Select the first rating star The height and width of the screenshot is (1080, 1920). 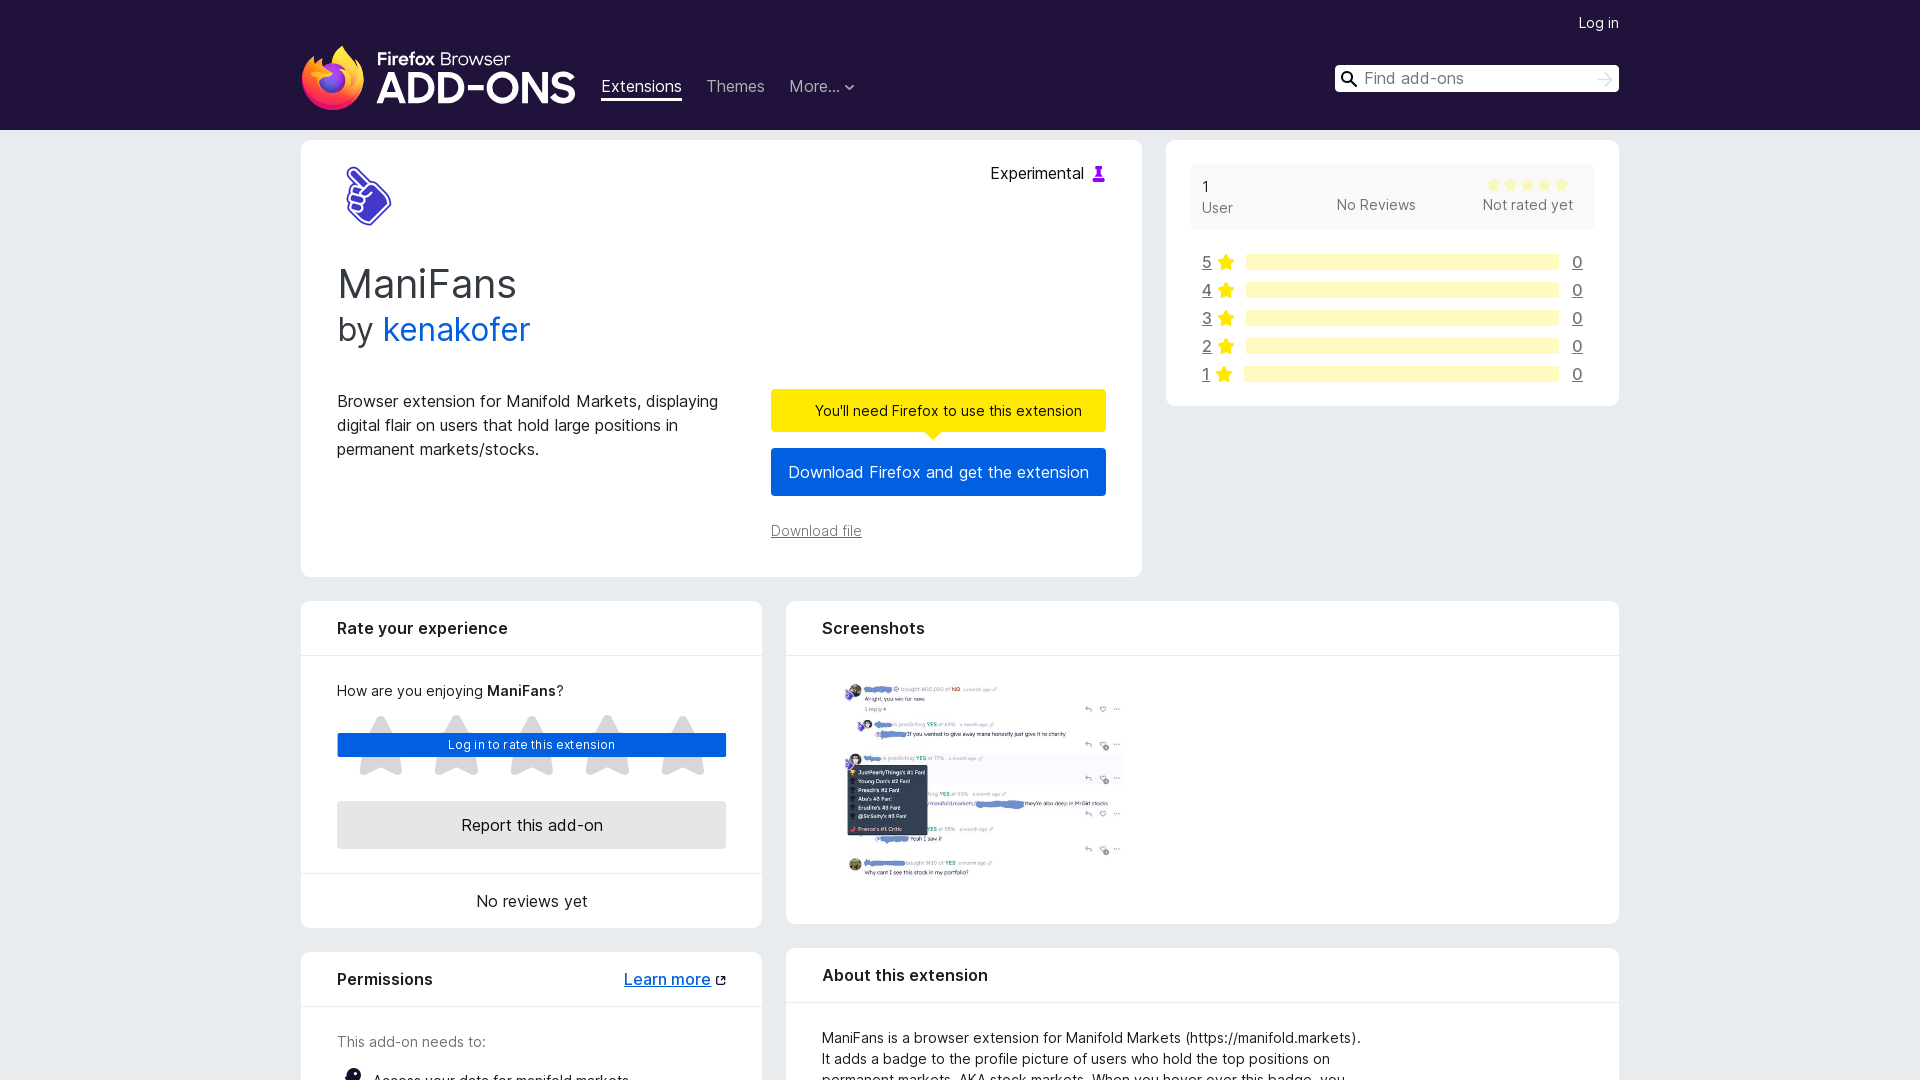380,745
